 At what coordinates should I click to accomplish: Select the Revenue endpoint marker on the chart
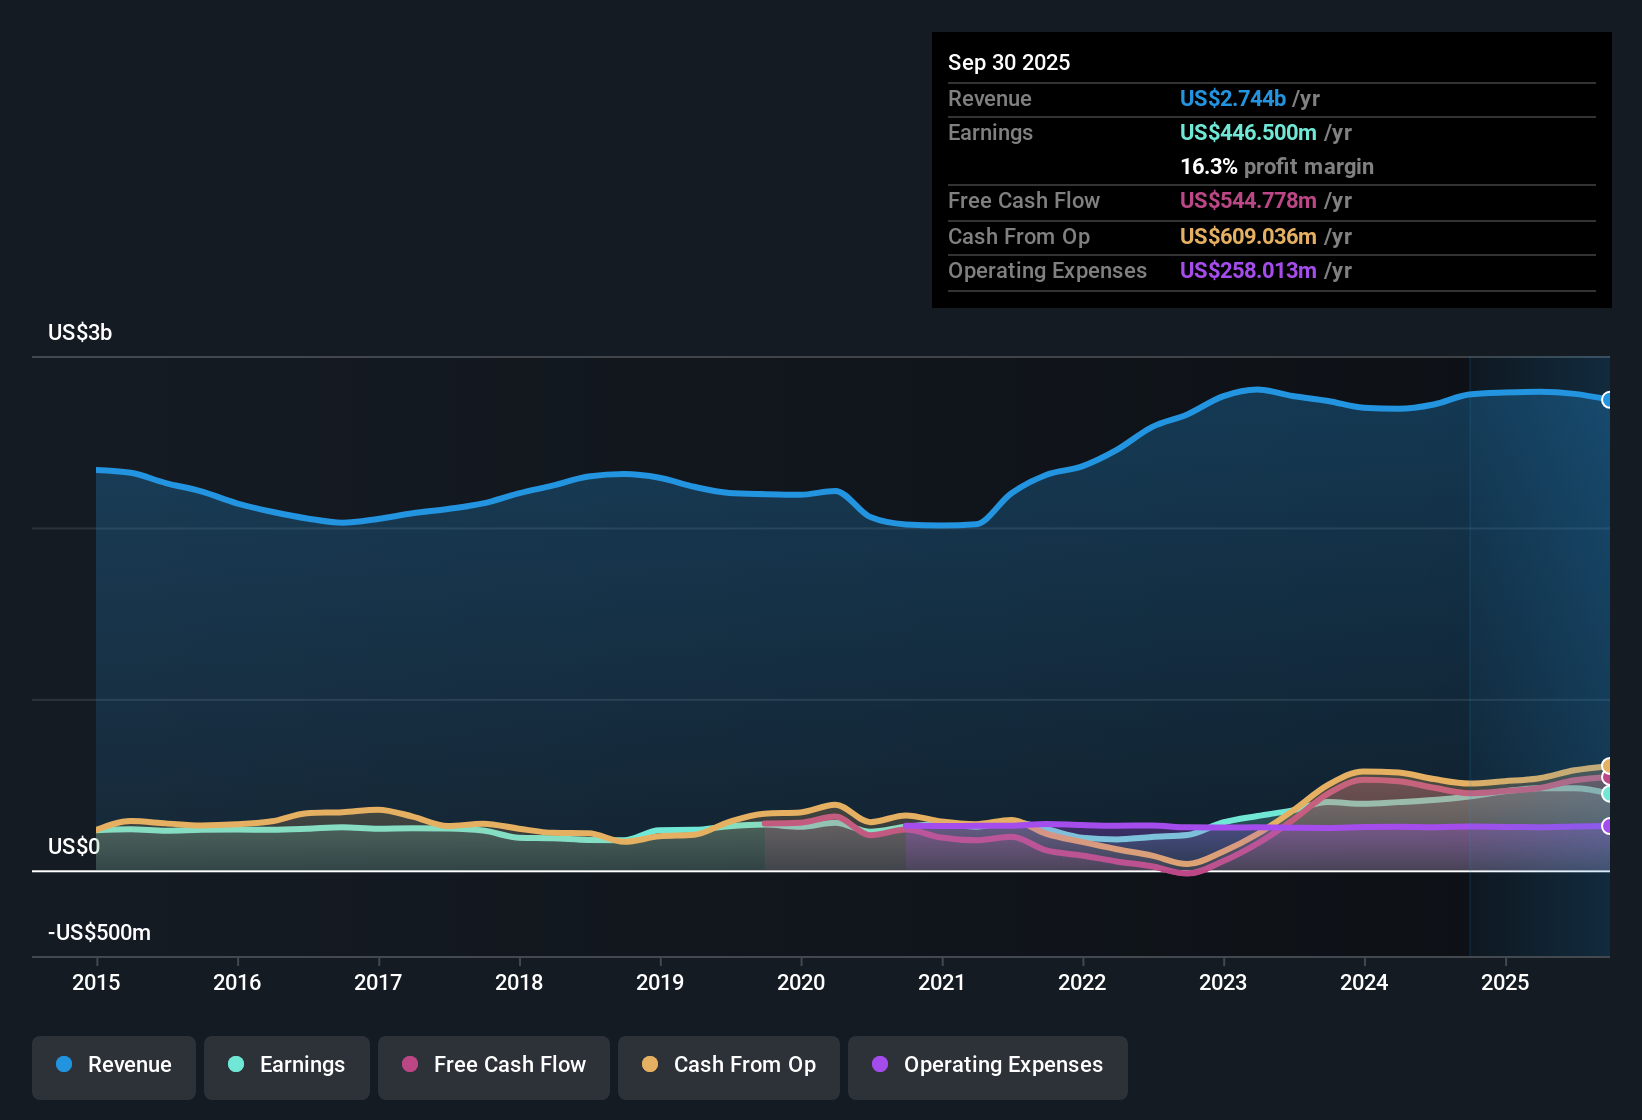(1609, 400)
